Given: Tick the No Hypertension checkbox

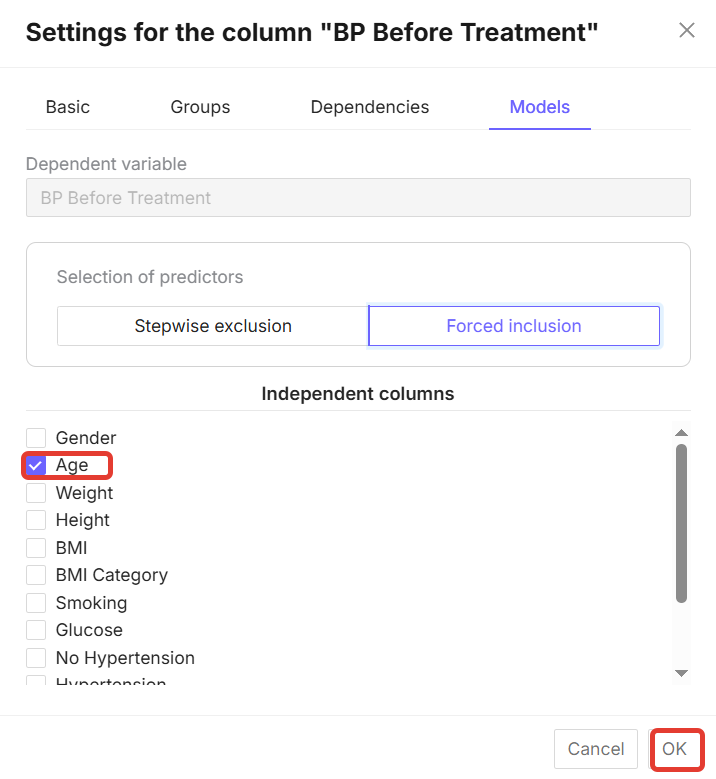Looking at the screenshot, I should pos(37,658).
